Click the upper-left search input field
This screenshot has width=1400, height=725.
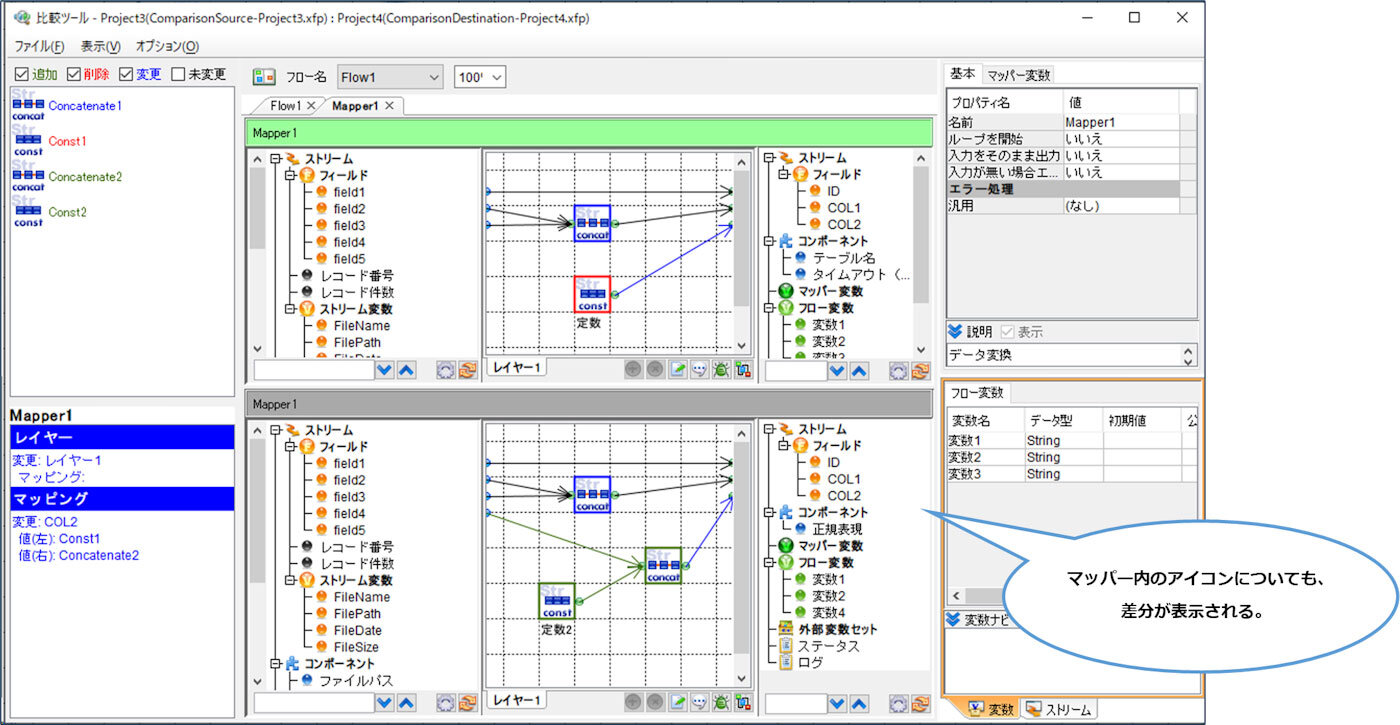click(x=312, y=370)
